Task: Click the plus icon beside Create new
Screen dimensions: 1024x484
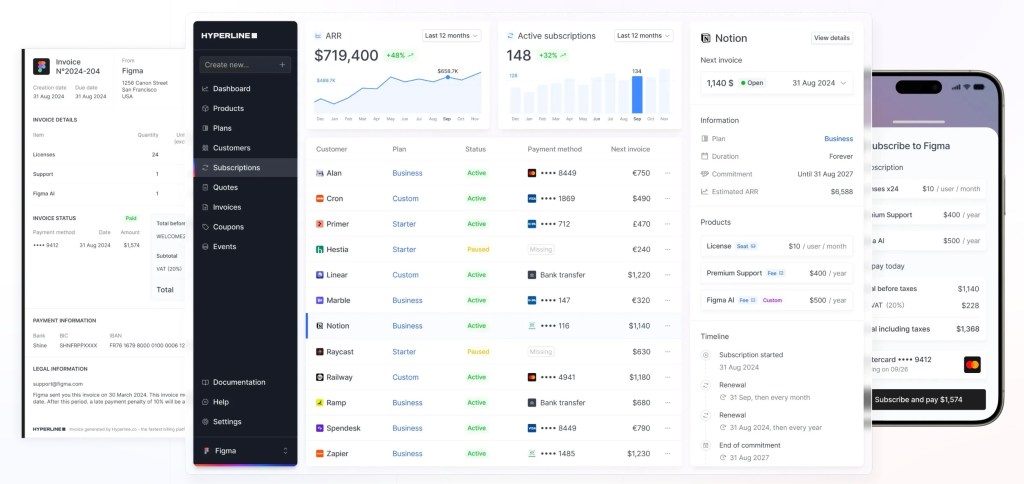Action: click(x=282, y=65)
